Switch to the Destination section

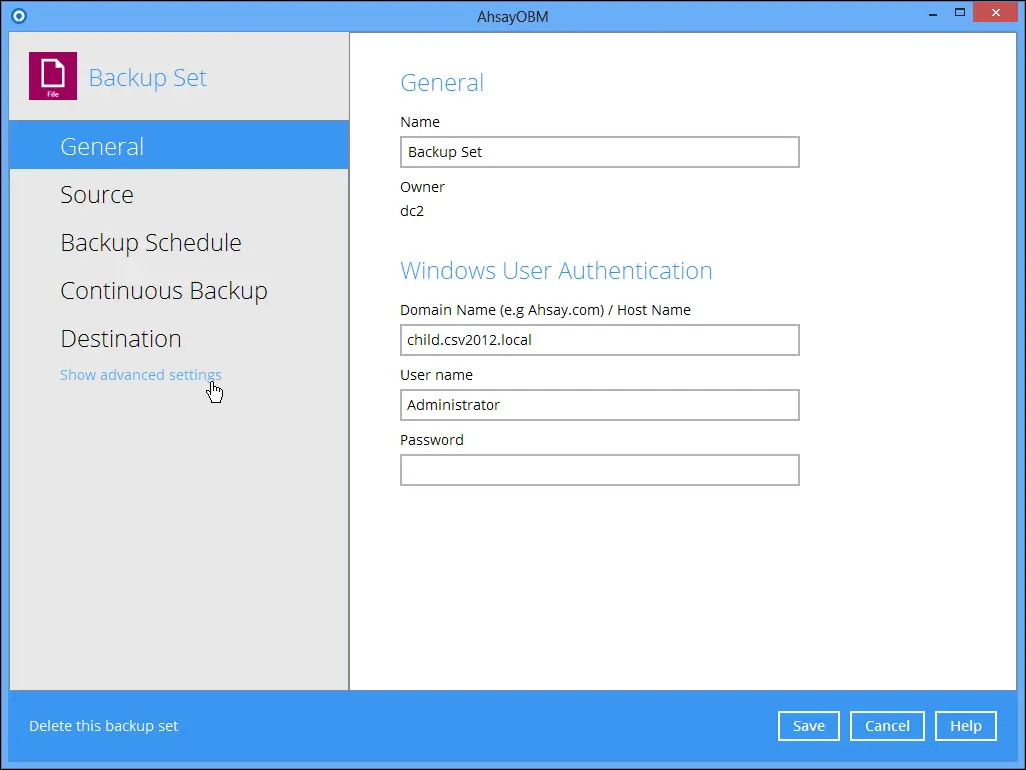point(121,339)
